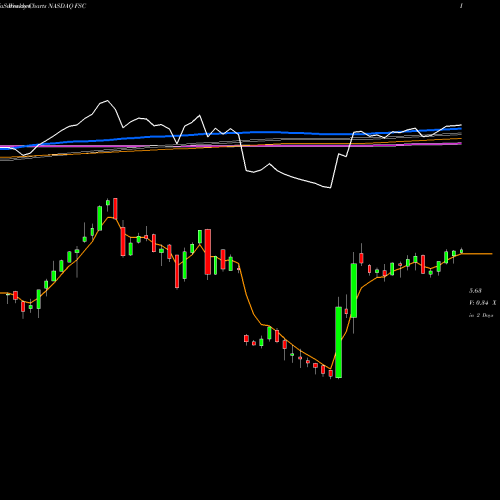
Task: Click the lowest point of the white indicator line
Action: pyautogui.click(x=330, y=188)
